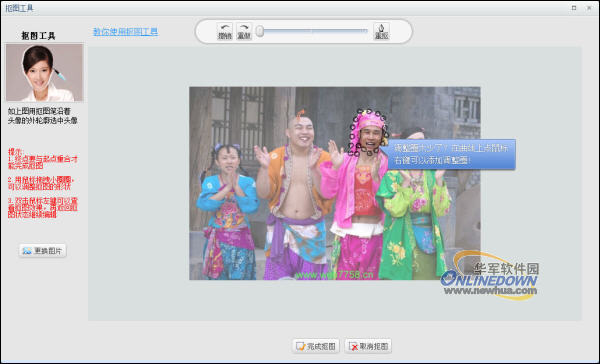Screen dimensions: 600x364
Task: Click the red tips text in sidebar
Action: [42, 183]
